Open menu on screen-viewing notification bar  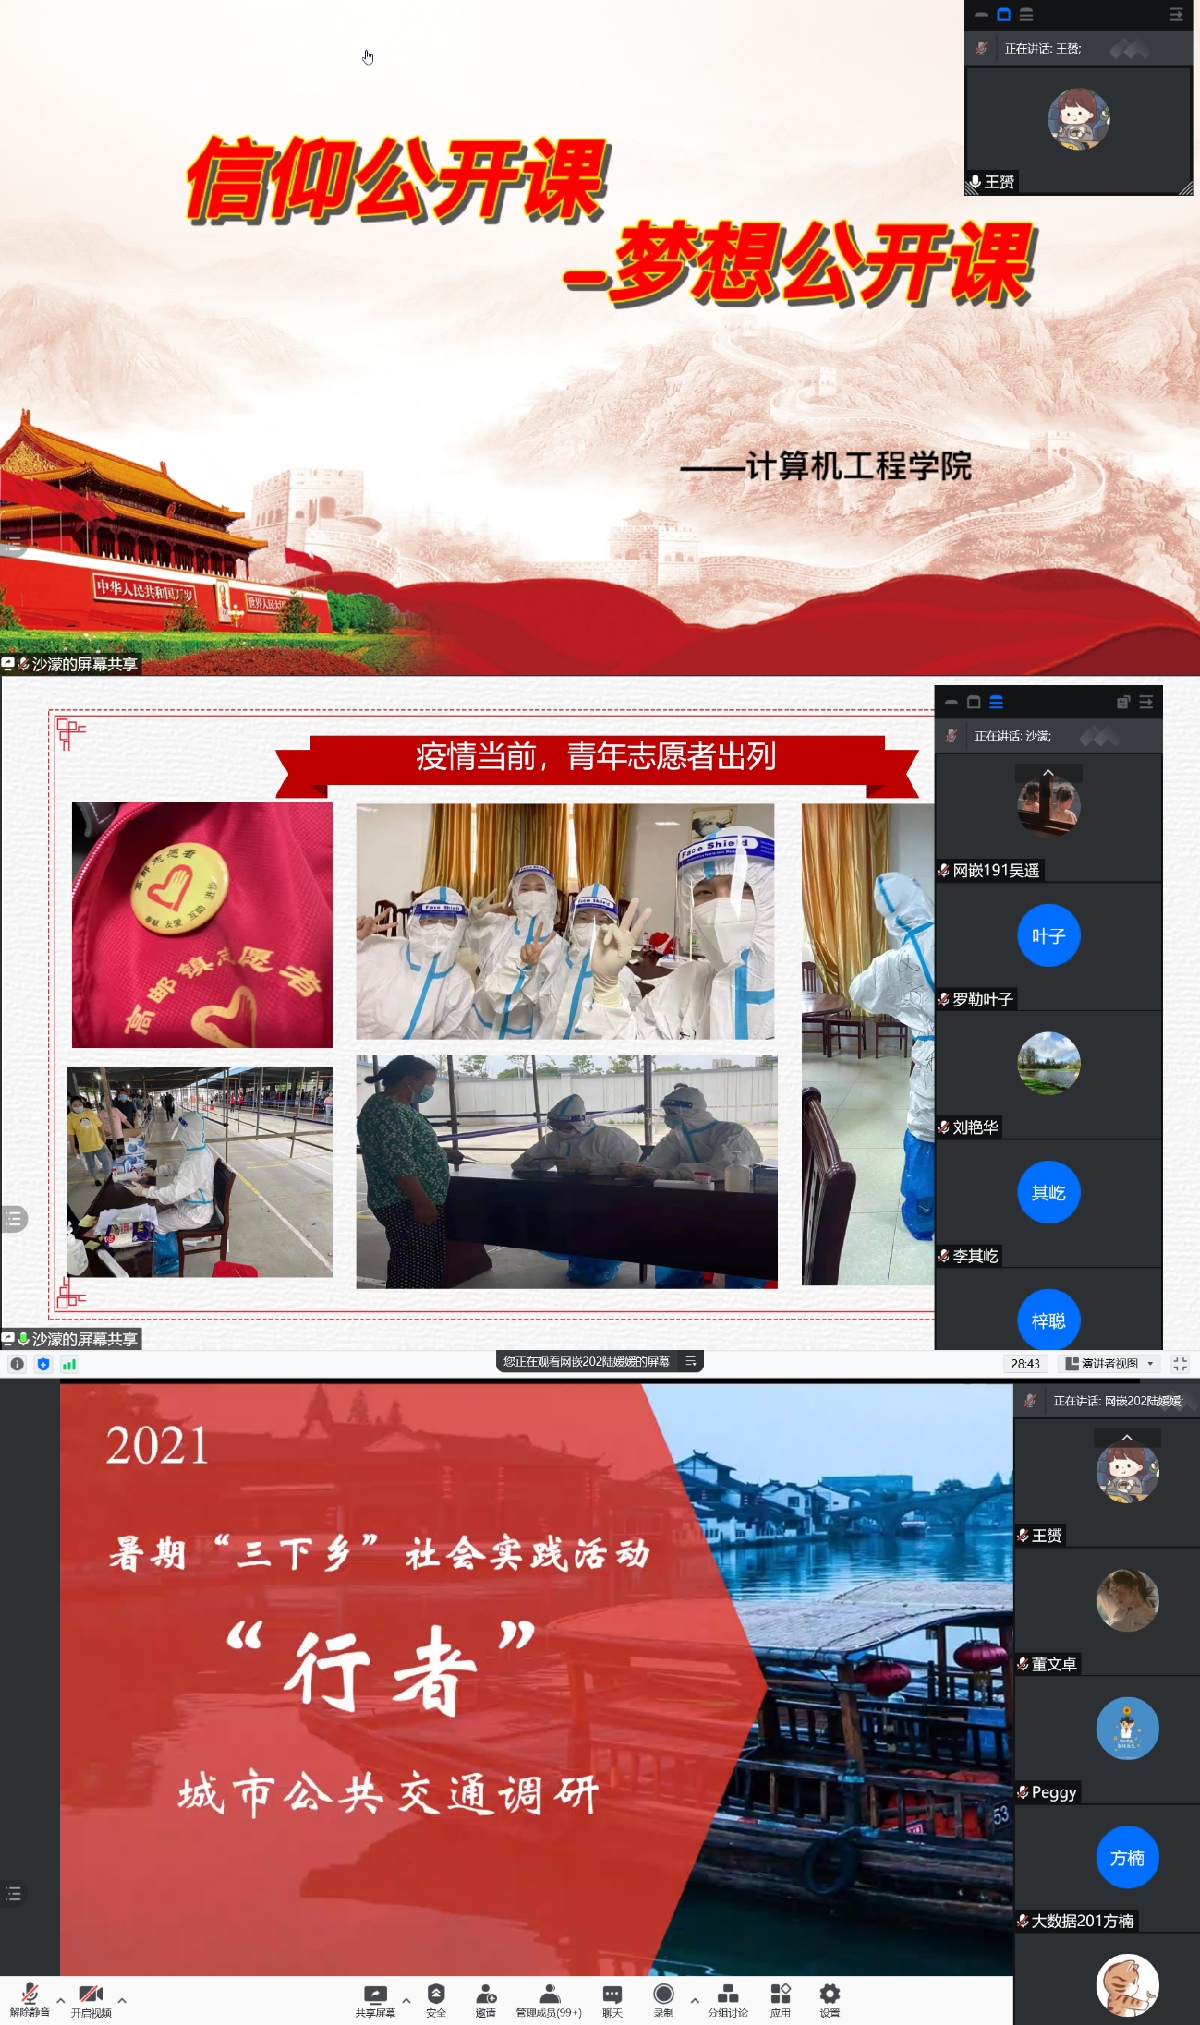coord(691,1362)
